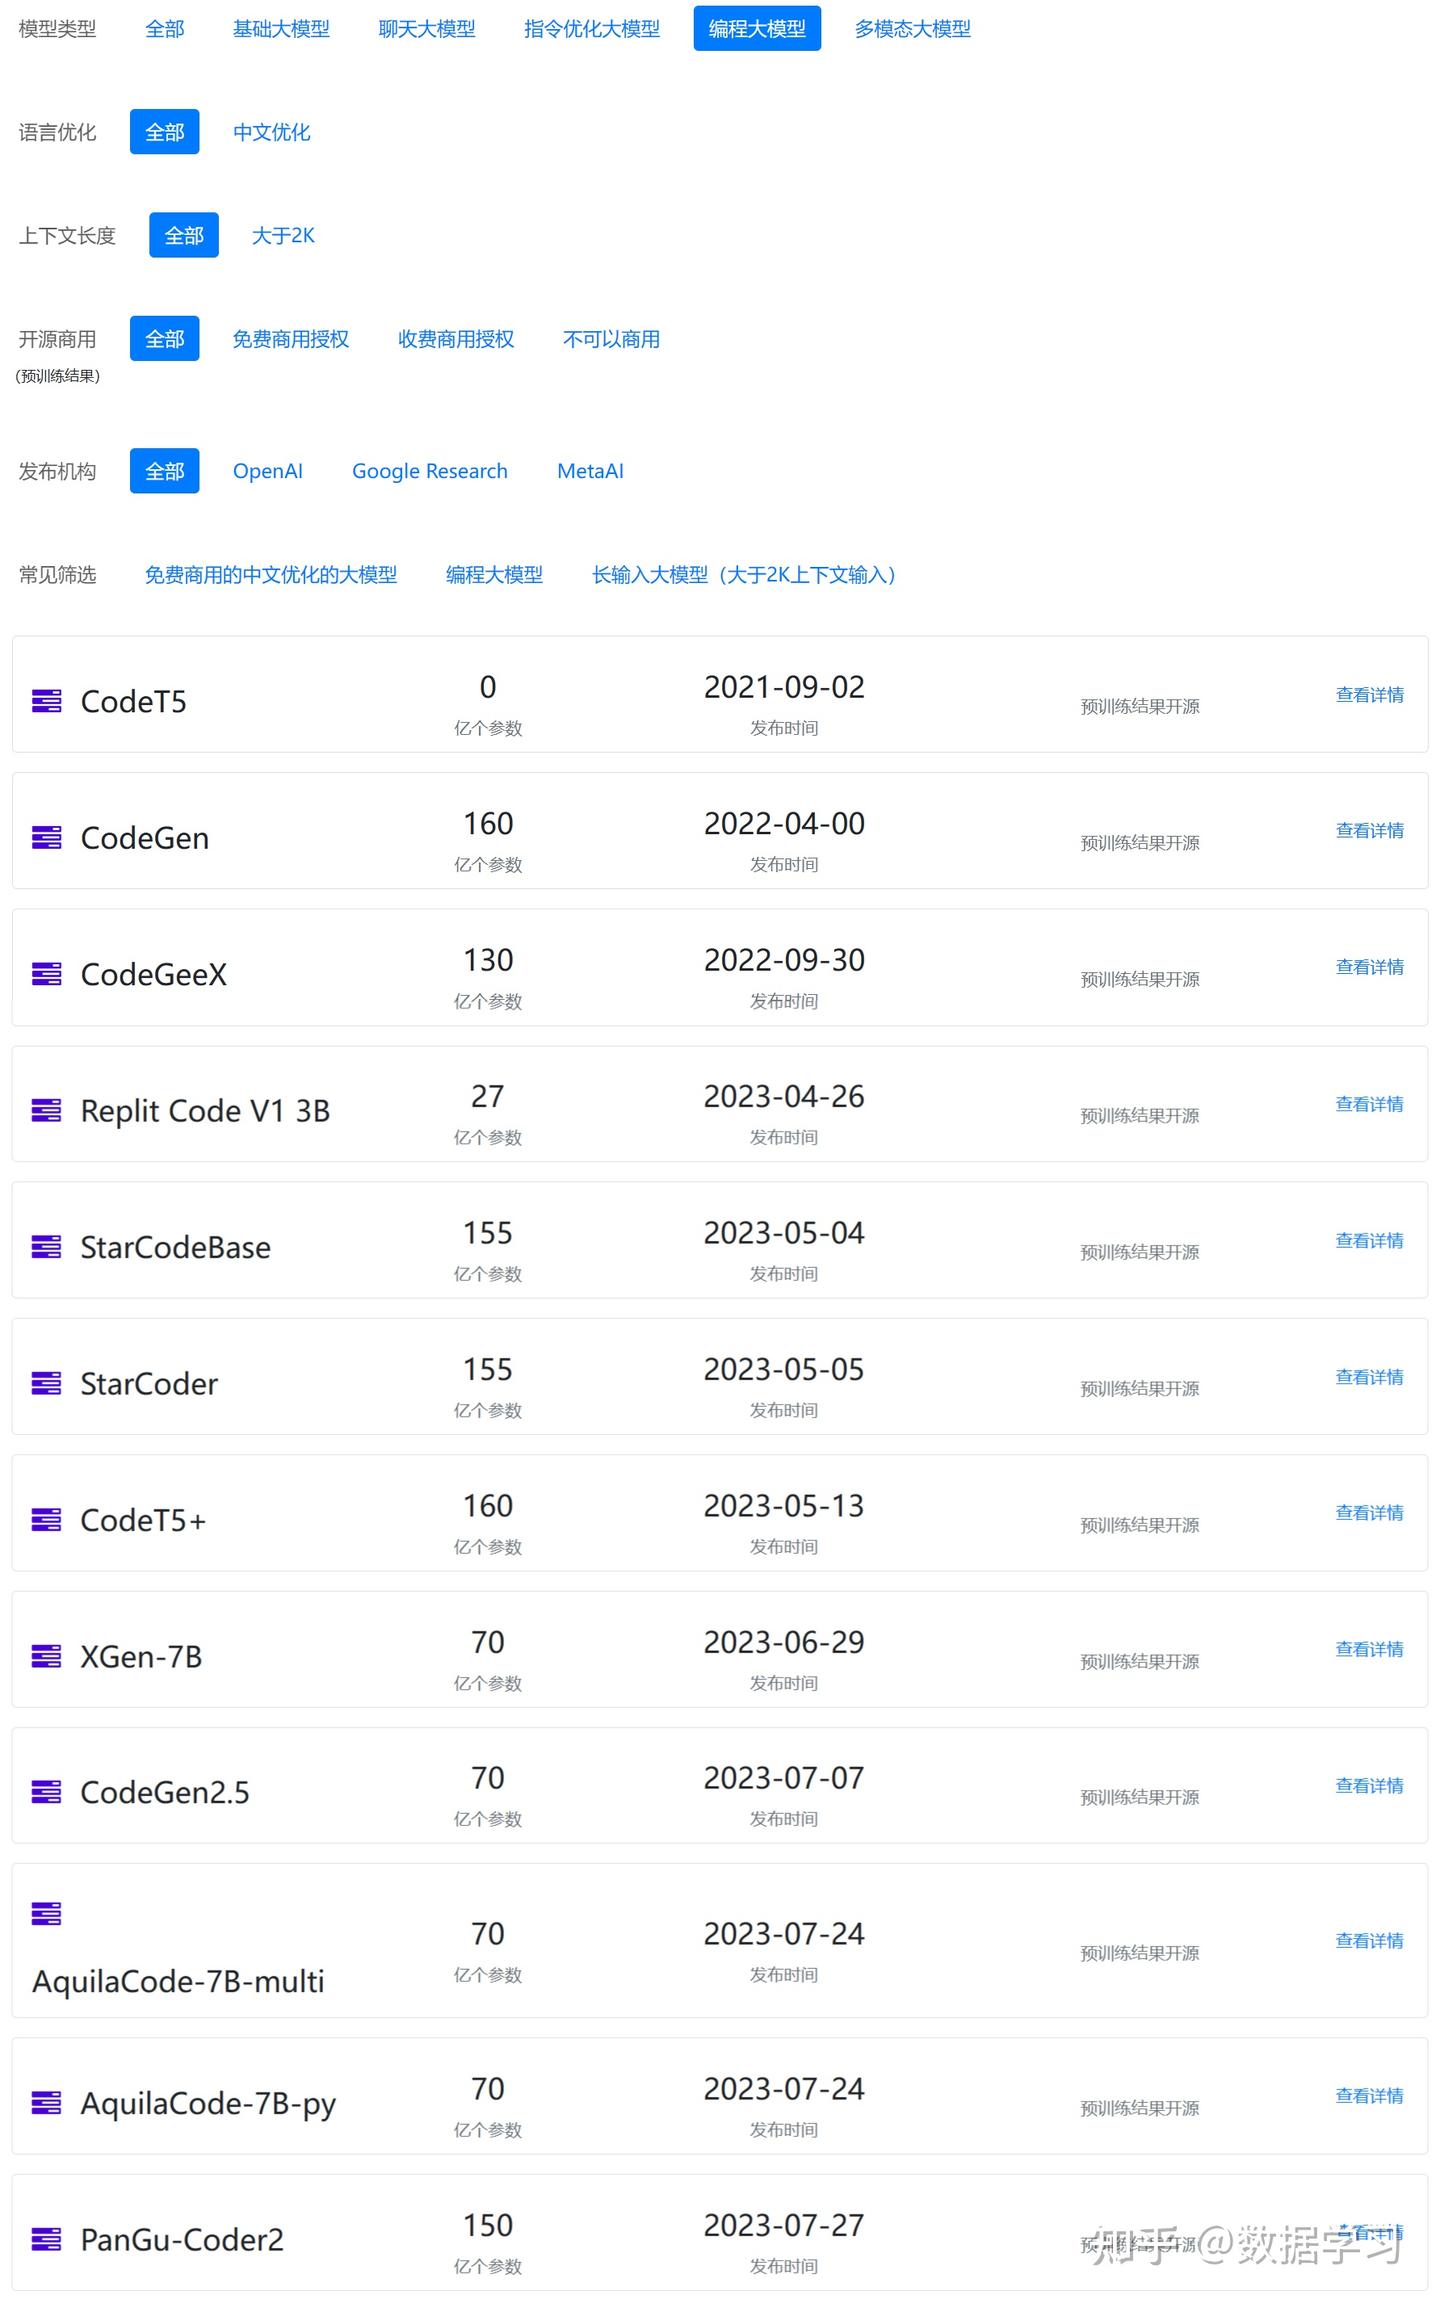Click the icon beside XGen-7B
1440x2304 pixels.
point(47,1656)
